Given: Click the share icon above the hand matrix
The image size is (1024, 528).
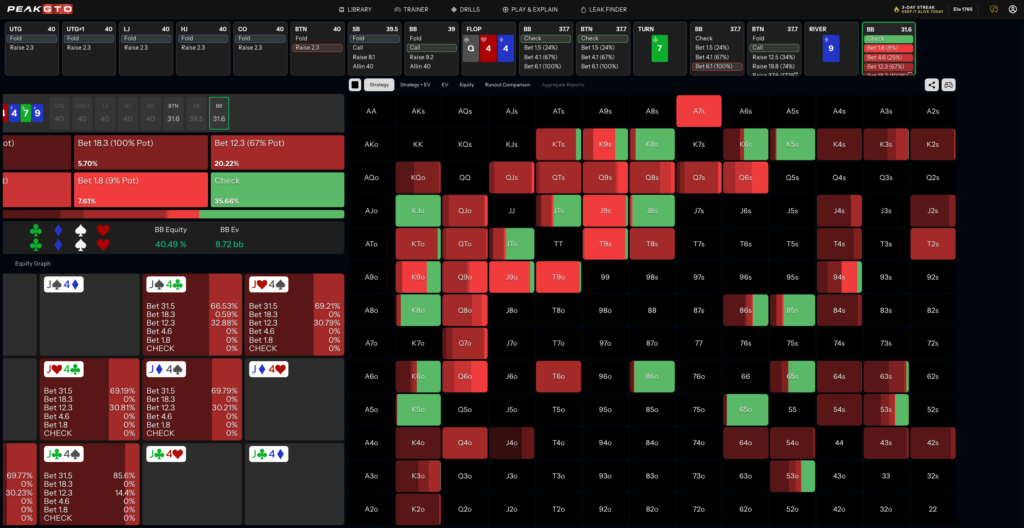Looking at the screenshot, I should point(931,84).
